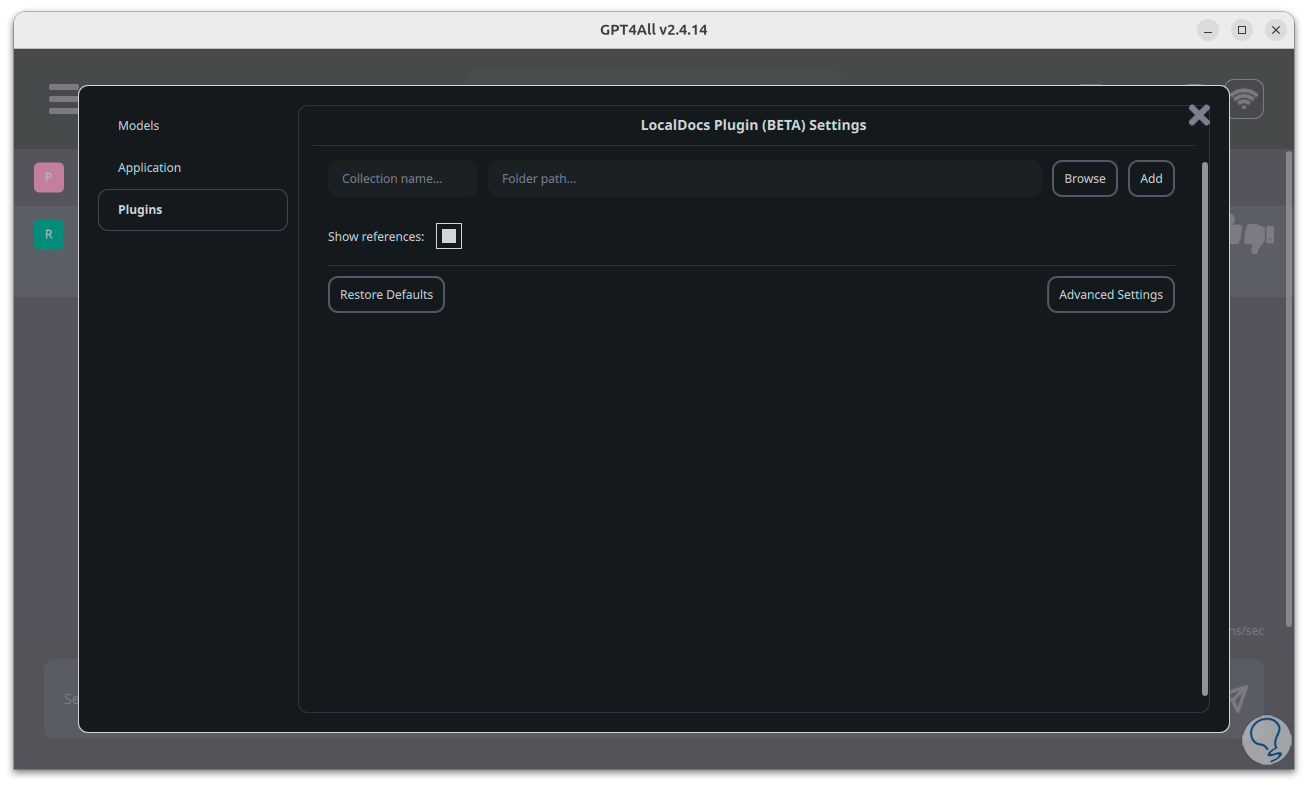Minimize the GPT4All window
Image resolution: width=1308 pixels, height=786 pixels.
[1208, 30]
